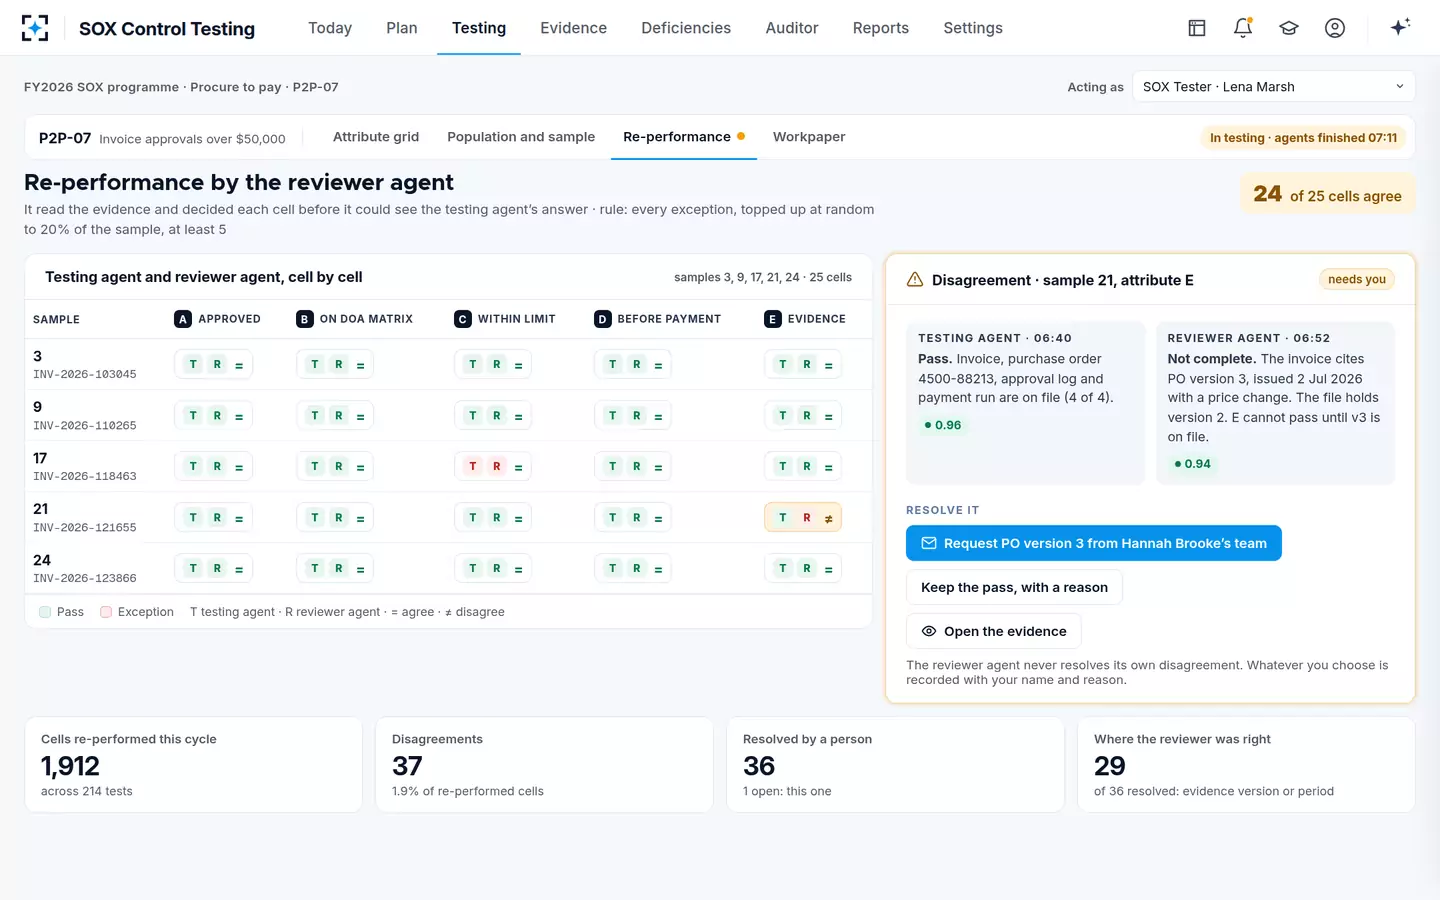Click the 0.96 testing agent confidence score
This screenshot has height=900, width=1440.
point(942,425)
